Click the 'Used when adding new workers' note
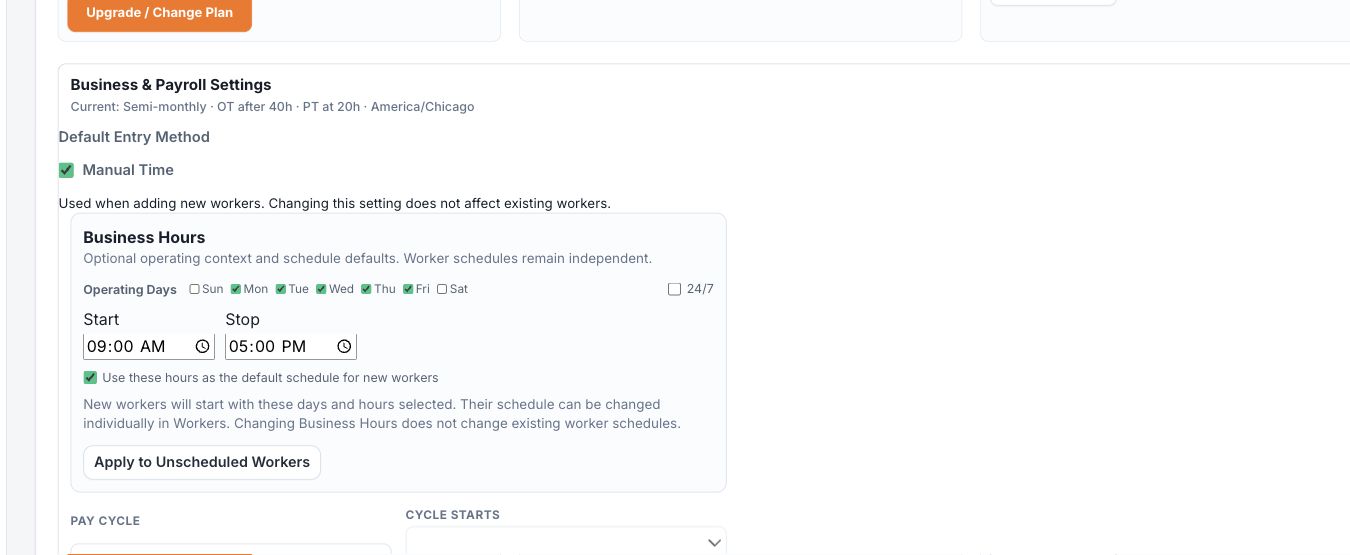The height and width of the screenshot is (555, 1350). 335,203
